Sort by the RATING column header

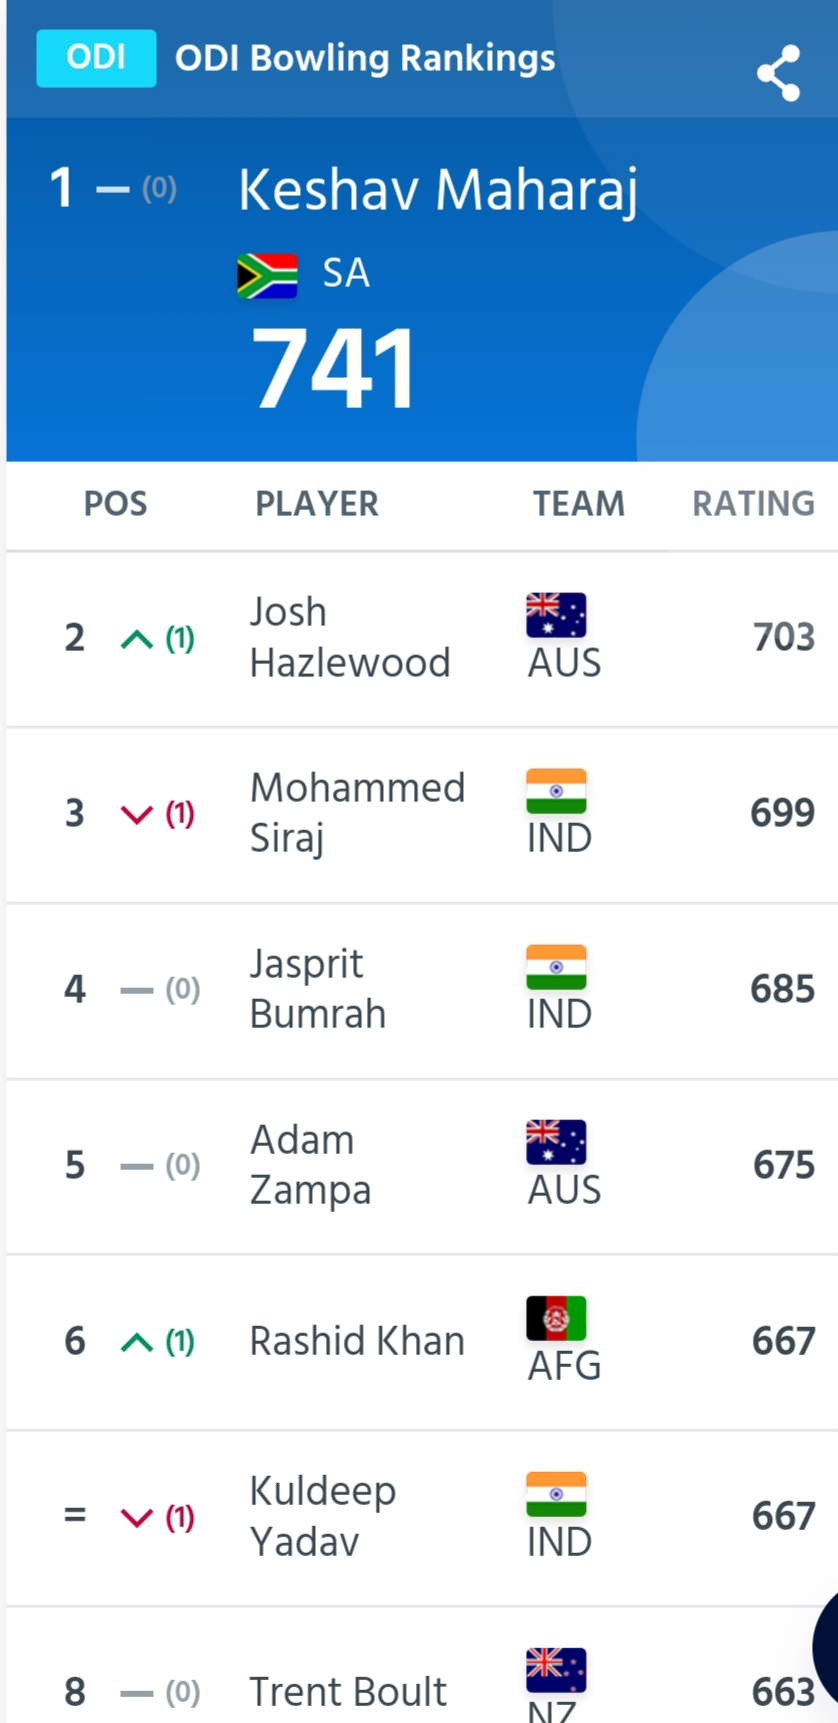coord(753,504)
